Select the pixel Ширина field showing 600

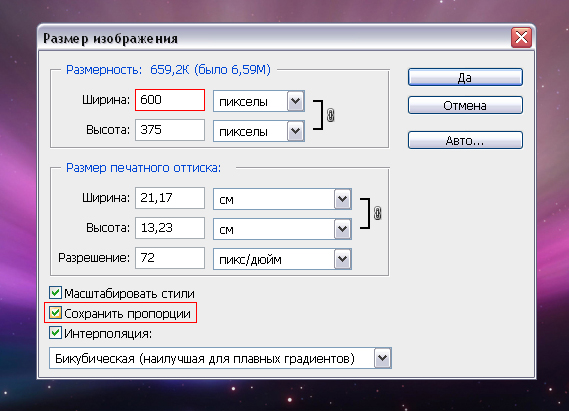(x=170, y=100)
